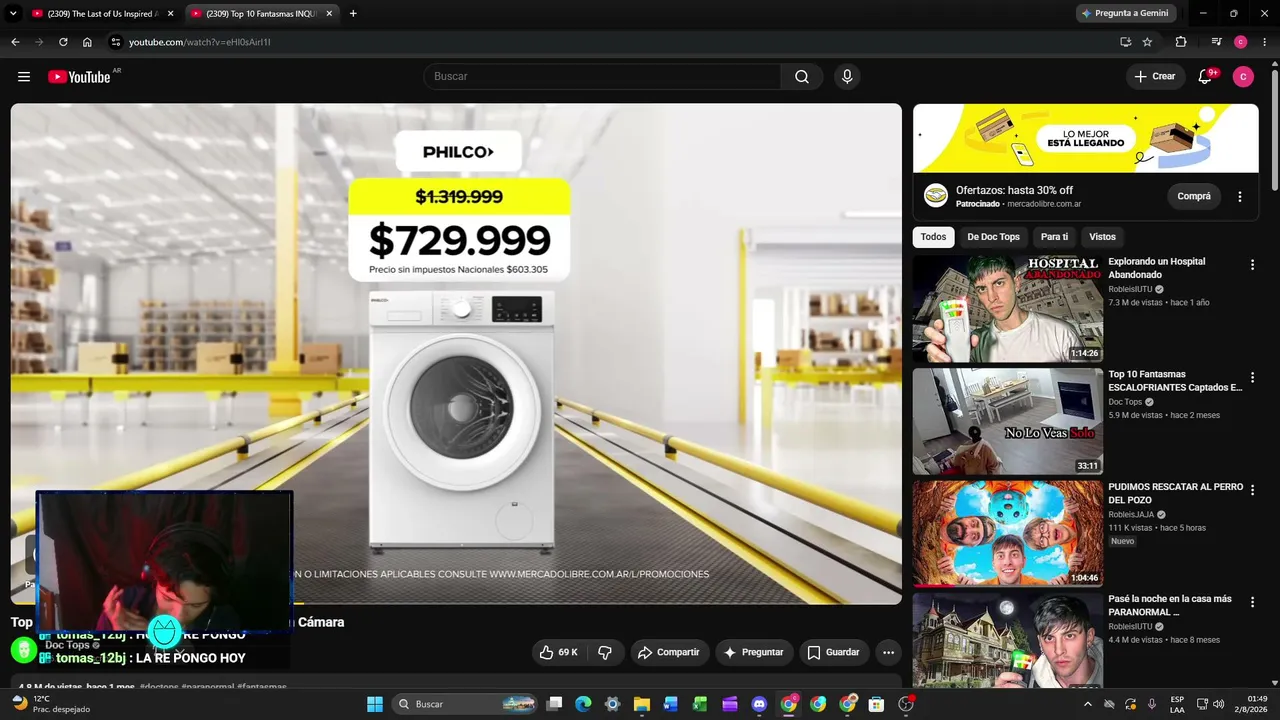Screen dimensions: 1280x720
Task: Open the volume icon in system tray
Action: click(x=1218, y=704)
